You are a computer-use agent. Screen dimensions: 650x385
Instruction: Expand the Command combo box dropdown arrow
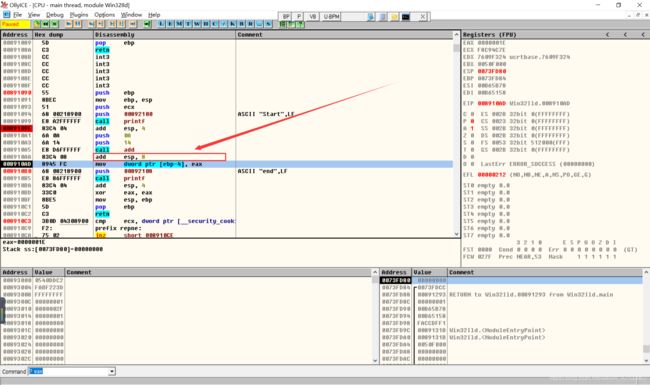point(112,372)
